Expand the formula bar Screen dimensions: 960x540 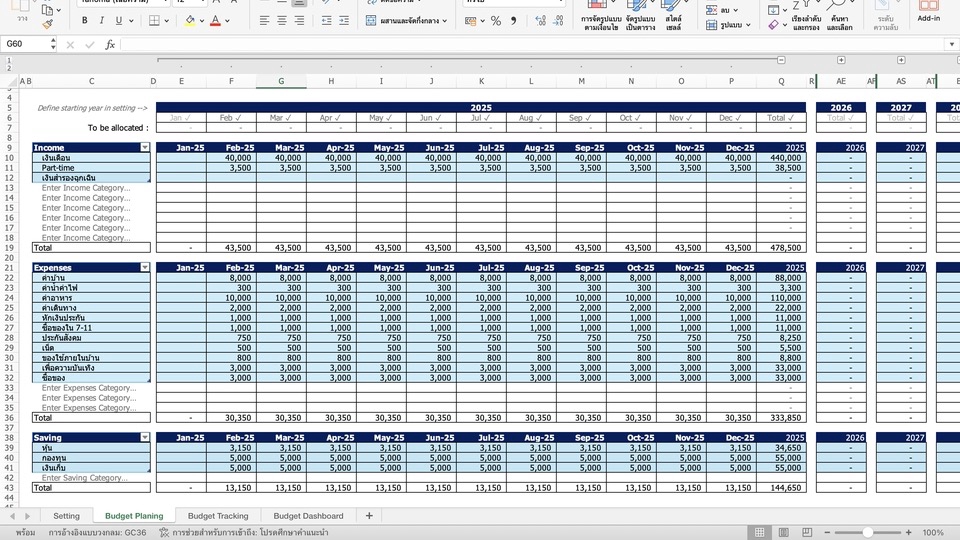coord(951,44)
